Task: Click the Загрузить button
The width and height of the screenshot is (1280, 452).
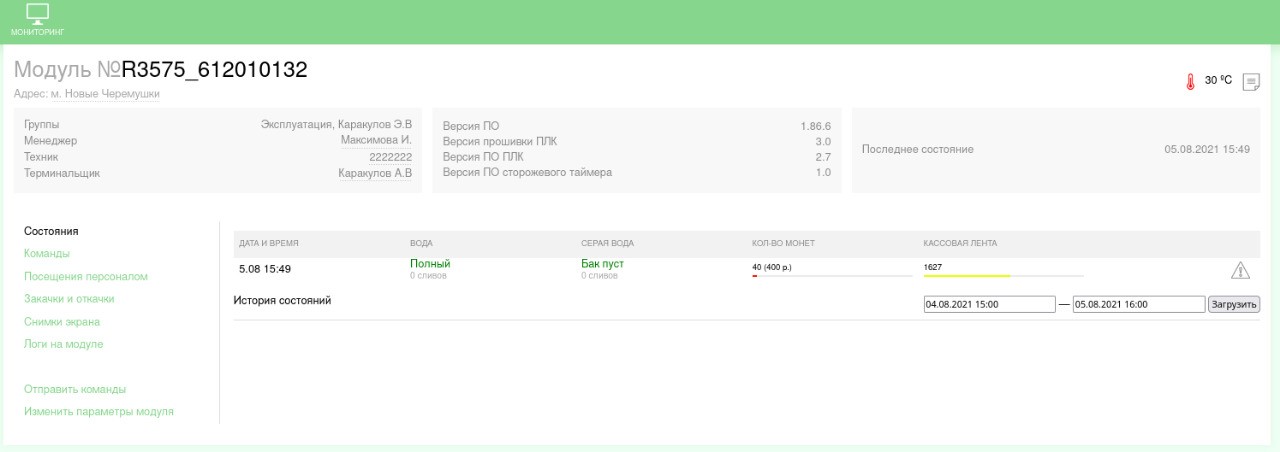Action: click(1234, 304)
